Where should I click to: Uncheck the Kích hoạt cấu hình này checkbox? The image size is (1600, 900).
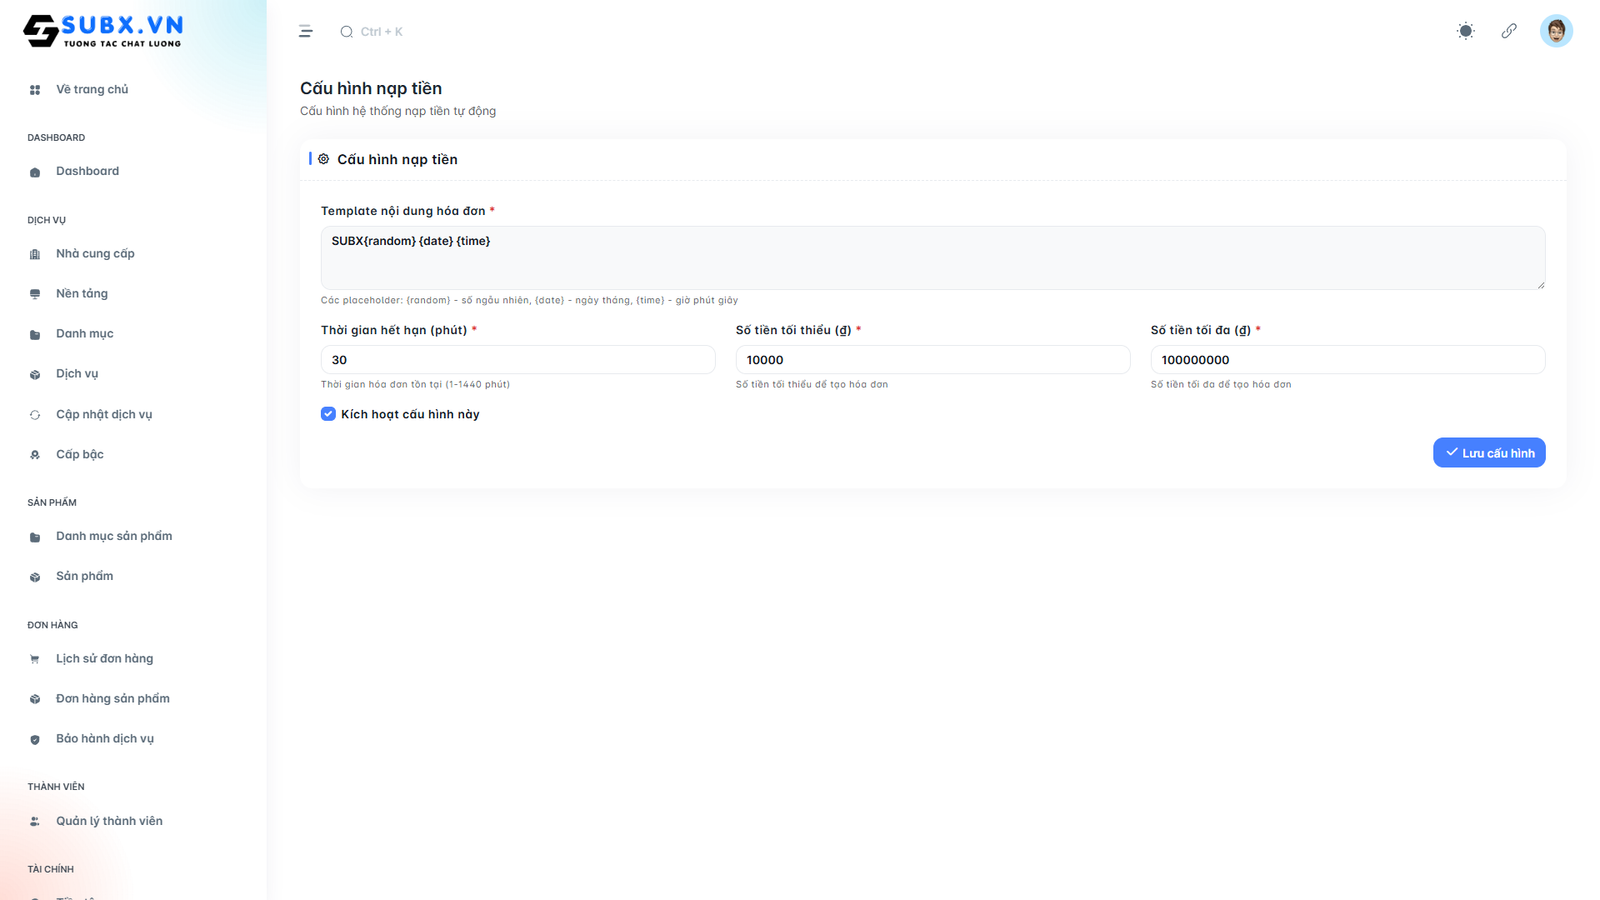(328, 414)
